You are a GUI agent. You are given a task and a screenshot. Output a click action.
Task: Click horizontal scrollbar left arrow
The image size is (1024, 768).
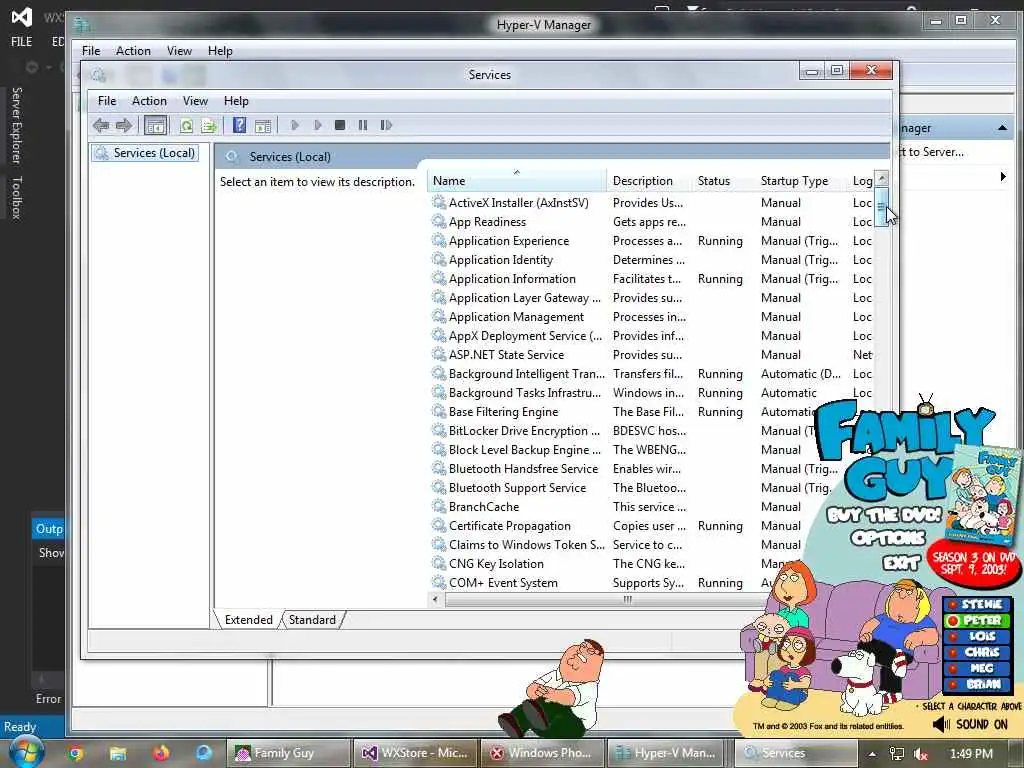pyautogui.click(x=436, y=600)
